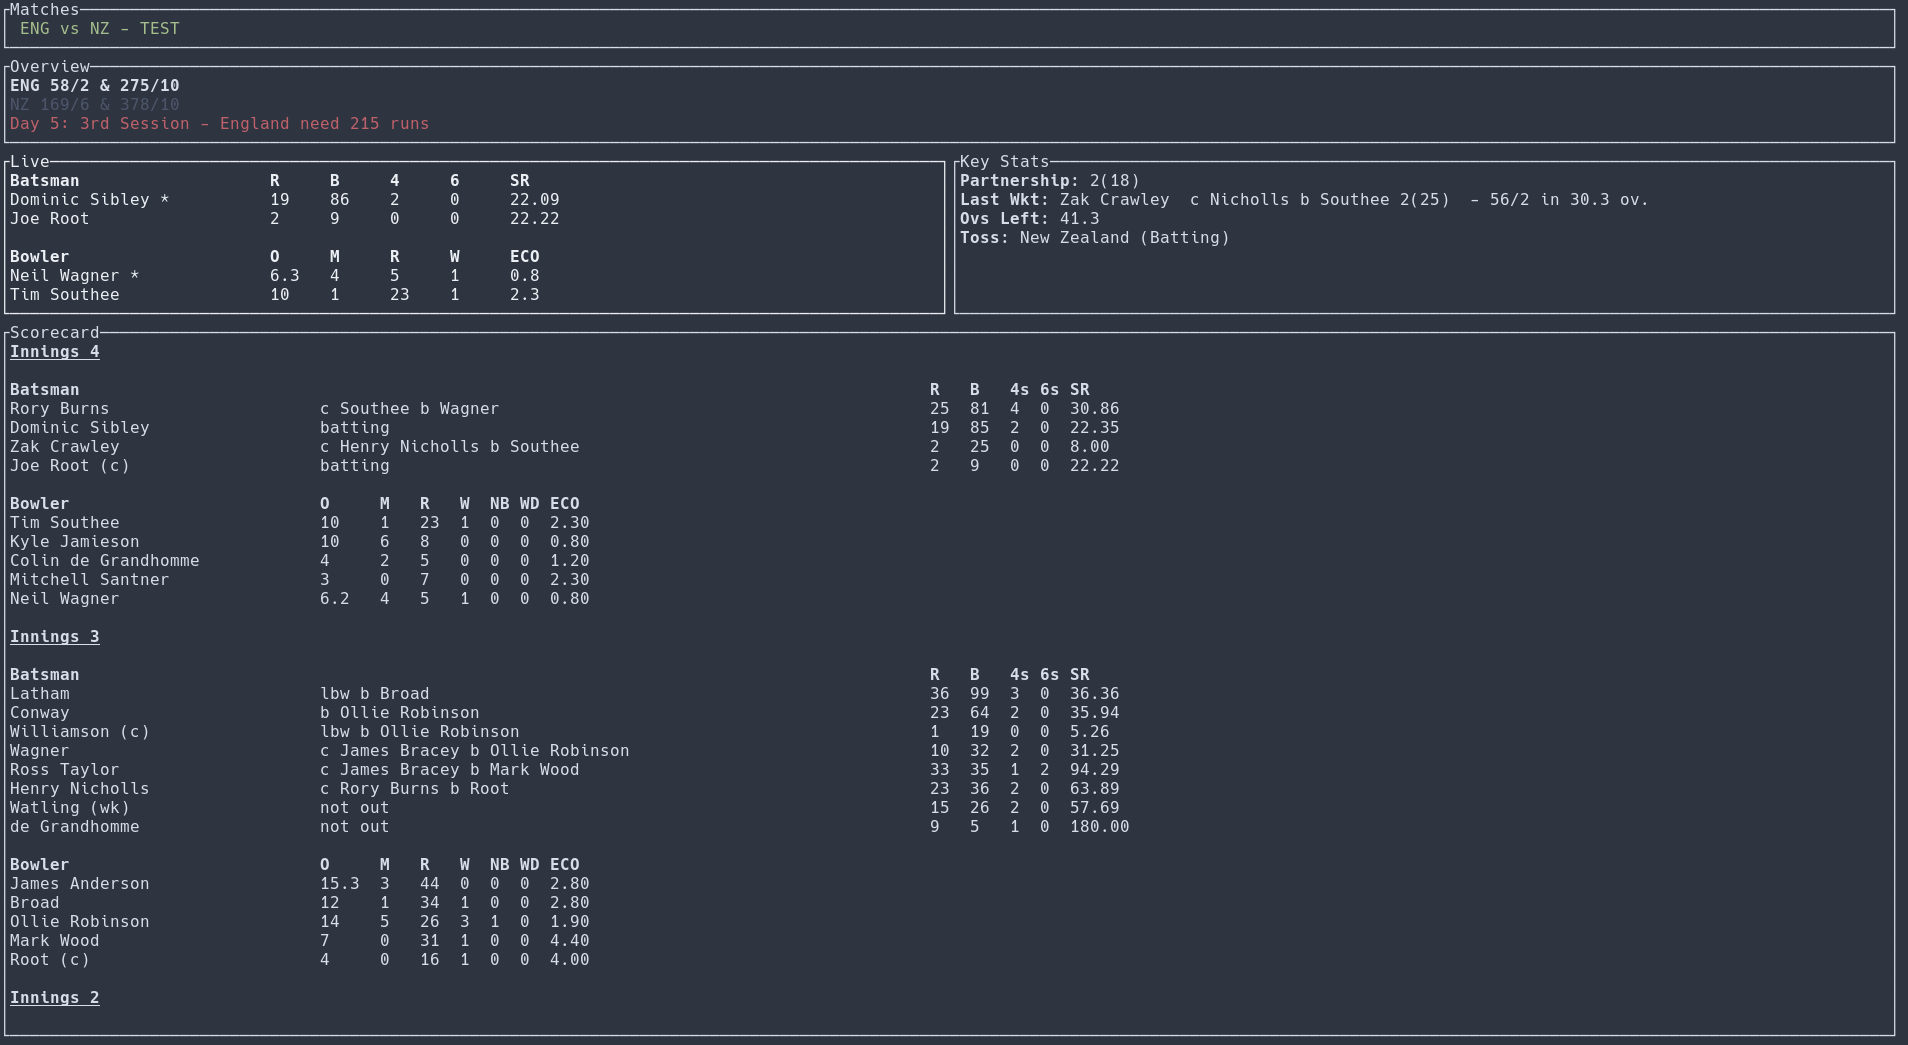
Task: Click the Matches panel title
Action: [x=45, y=10]
